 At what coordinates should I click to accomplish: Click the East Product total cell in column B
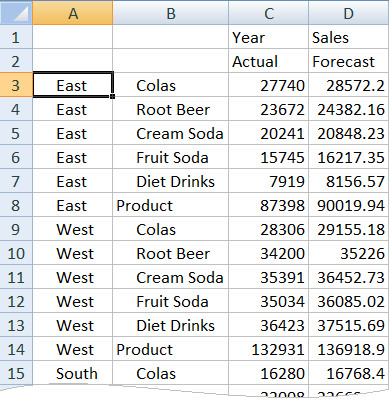[171, 205]
